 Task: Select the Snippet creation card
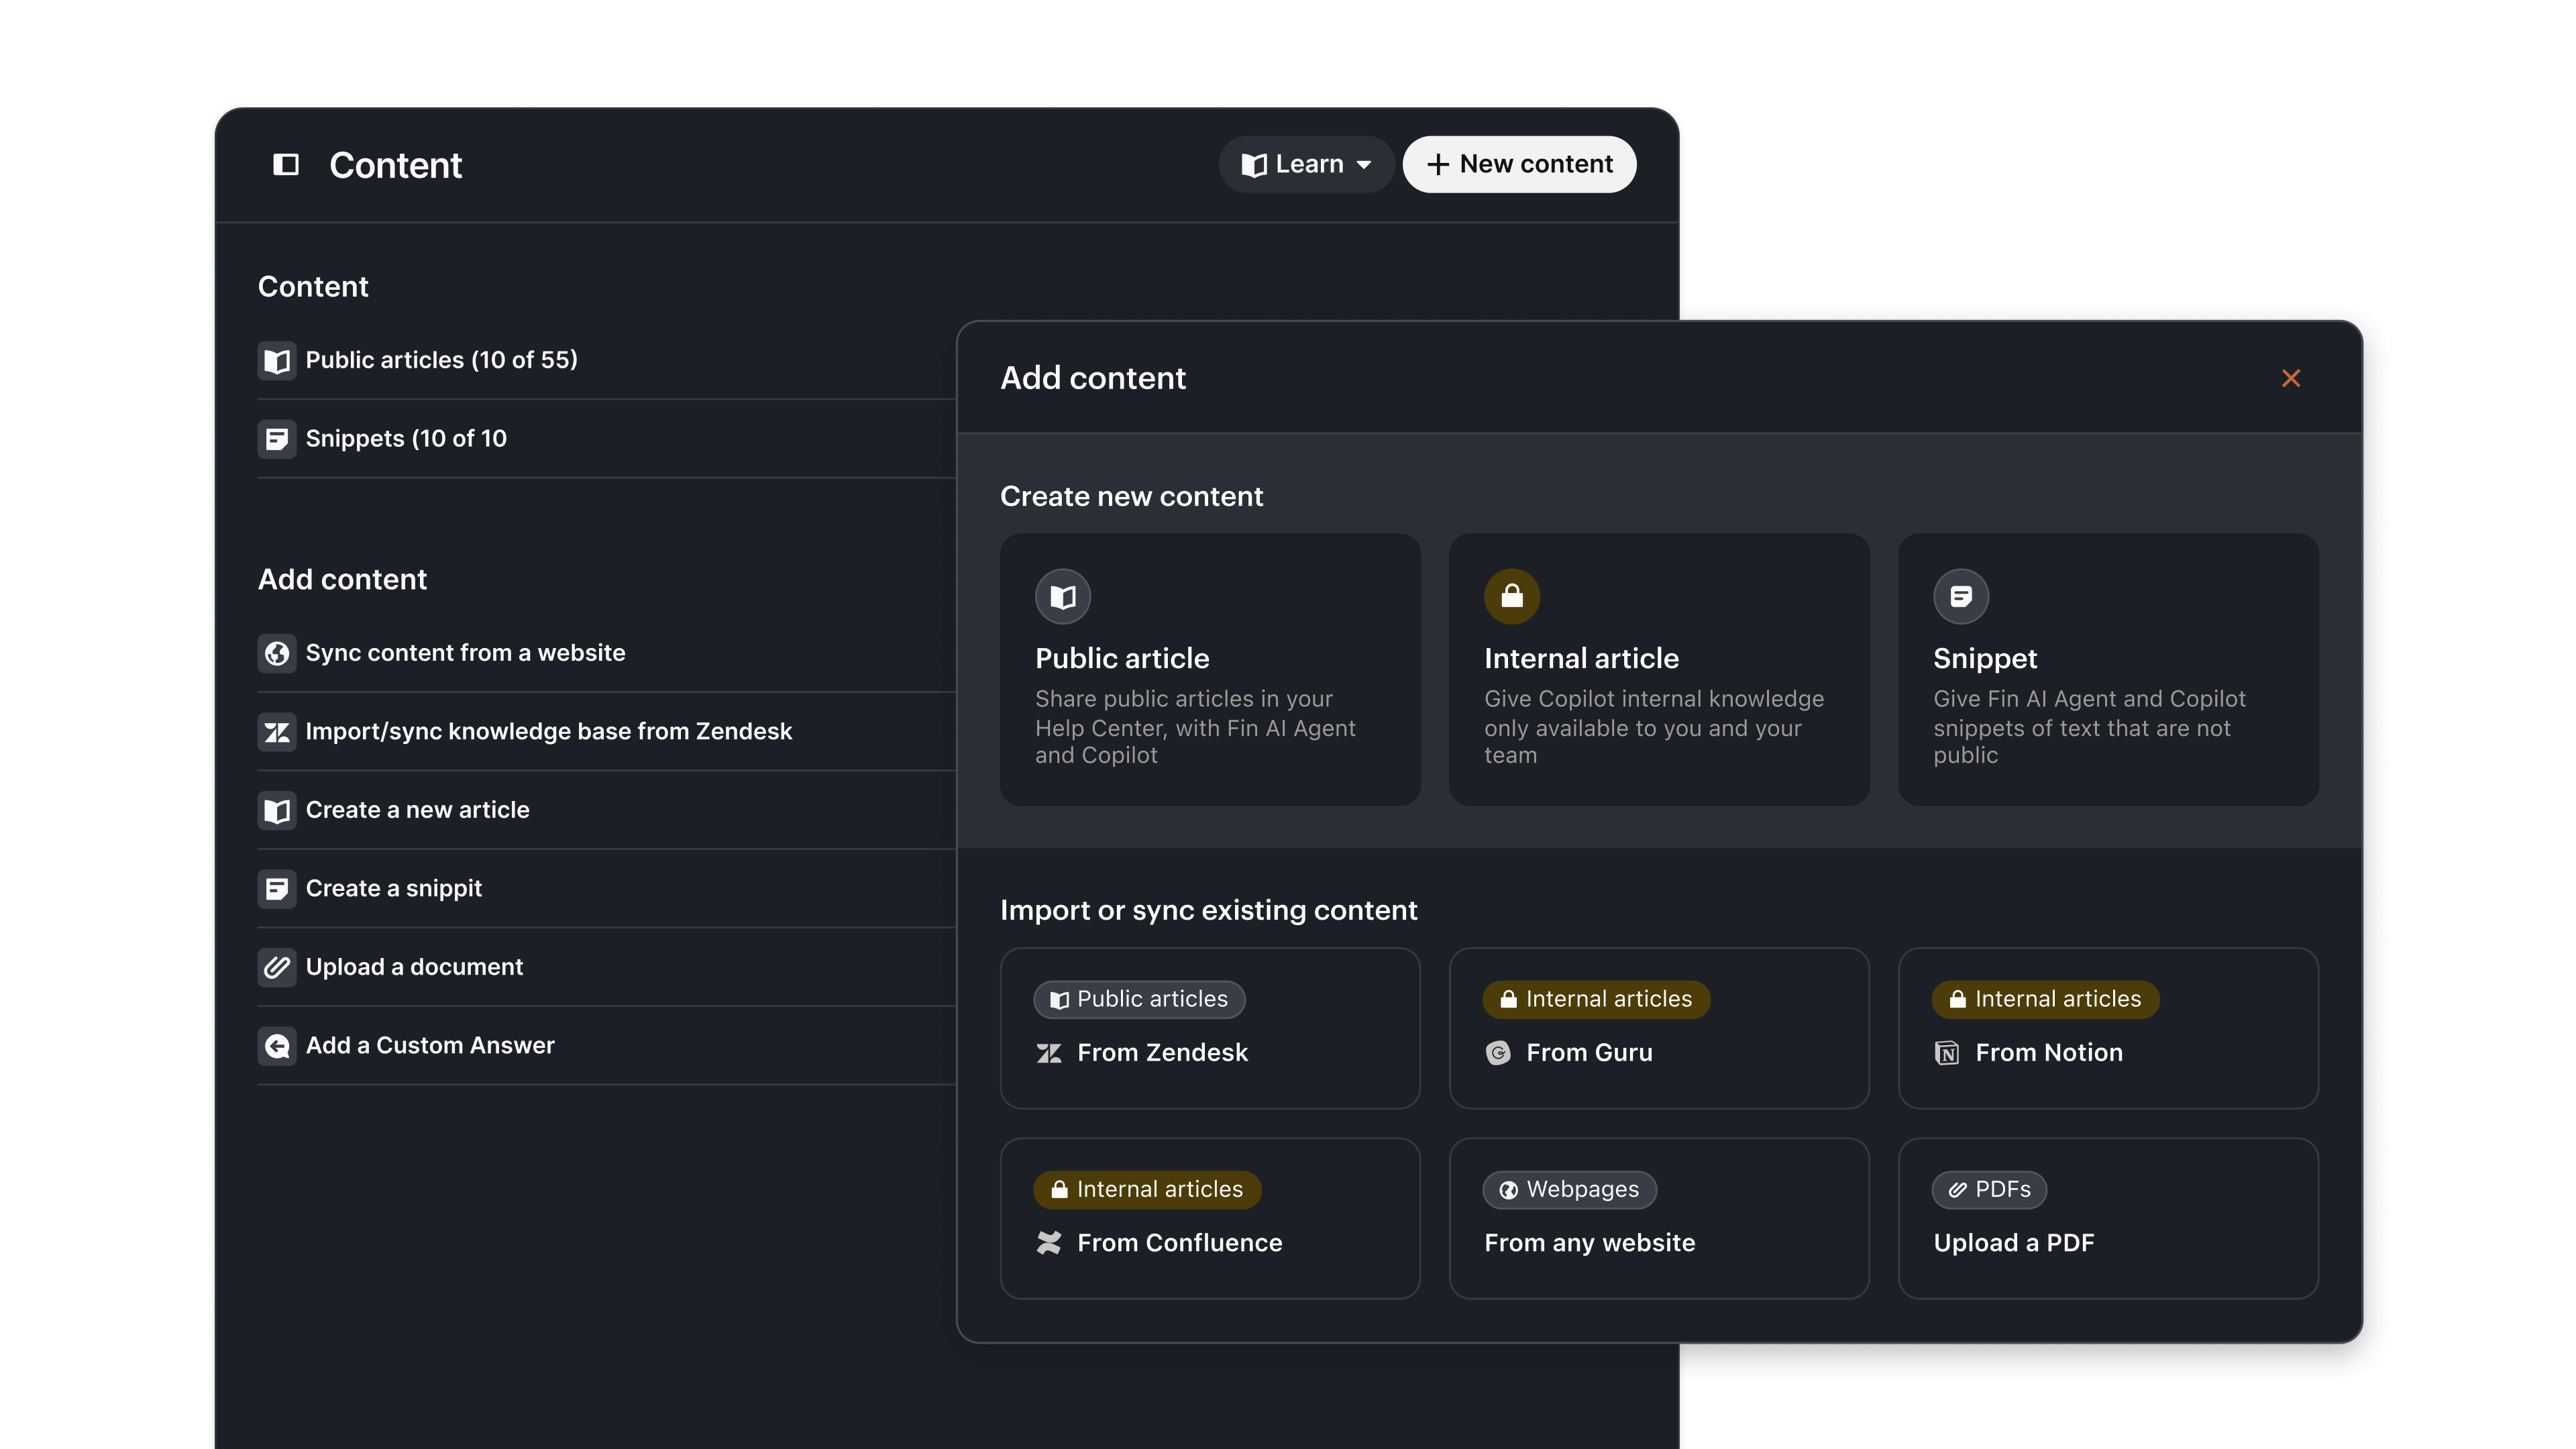click(2107, 669)
